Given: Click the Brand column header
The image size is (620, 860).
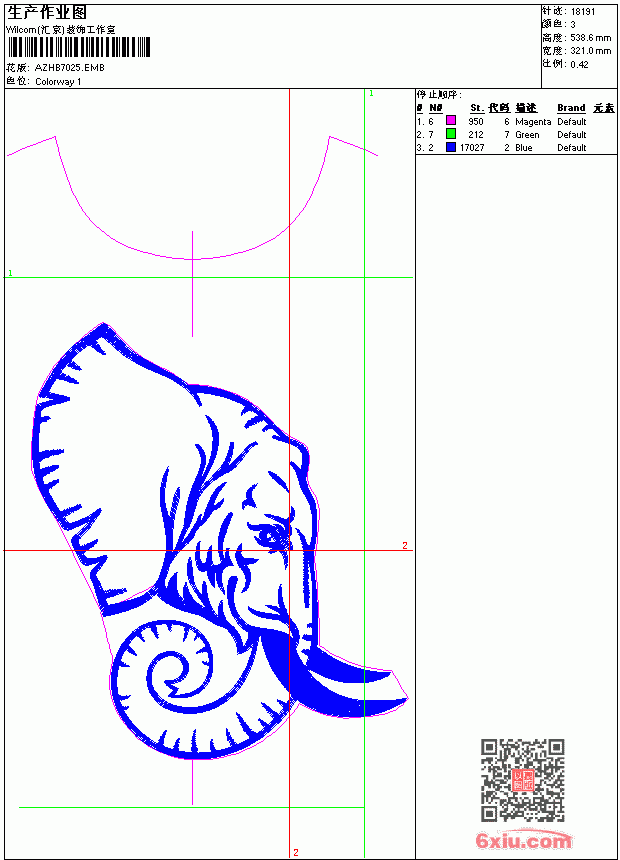Looking at the screenshot, I should (x=571, y=108).
